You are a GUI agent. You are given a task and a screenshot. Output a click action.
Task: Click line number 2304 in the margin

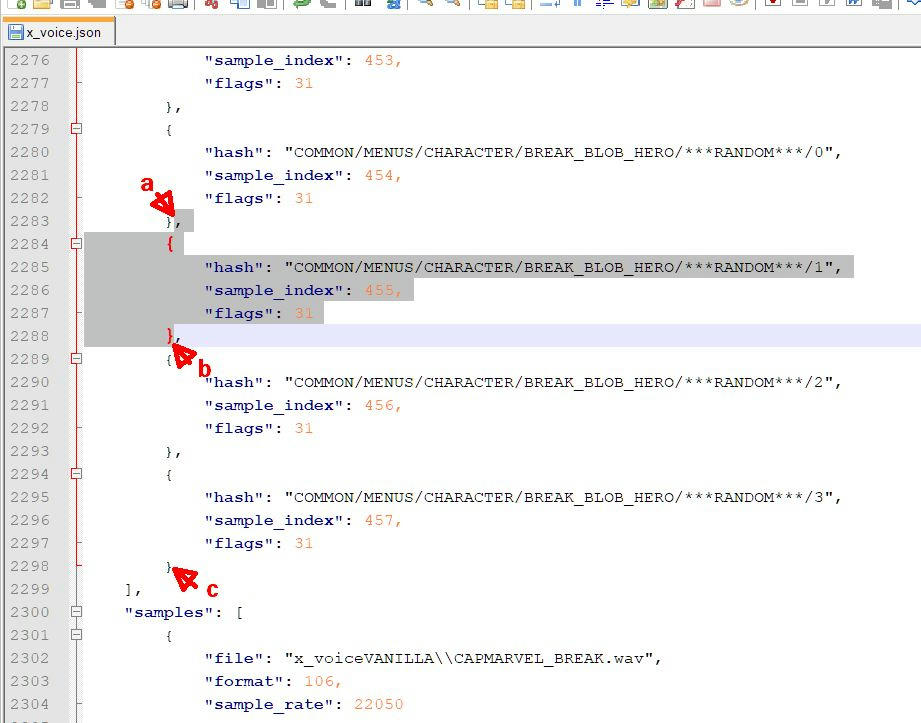(30, 704)
